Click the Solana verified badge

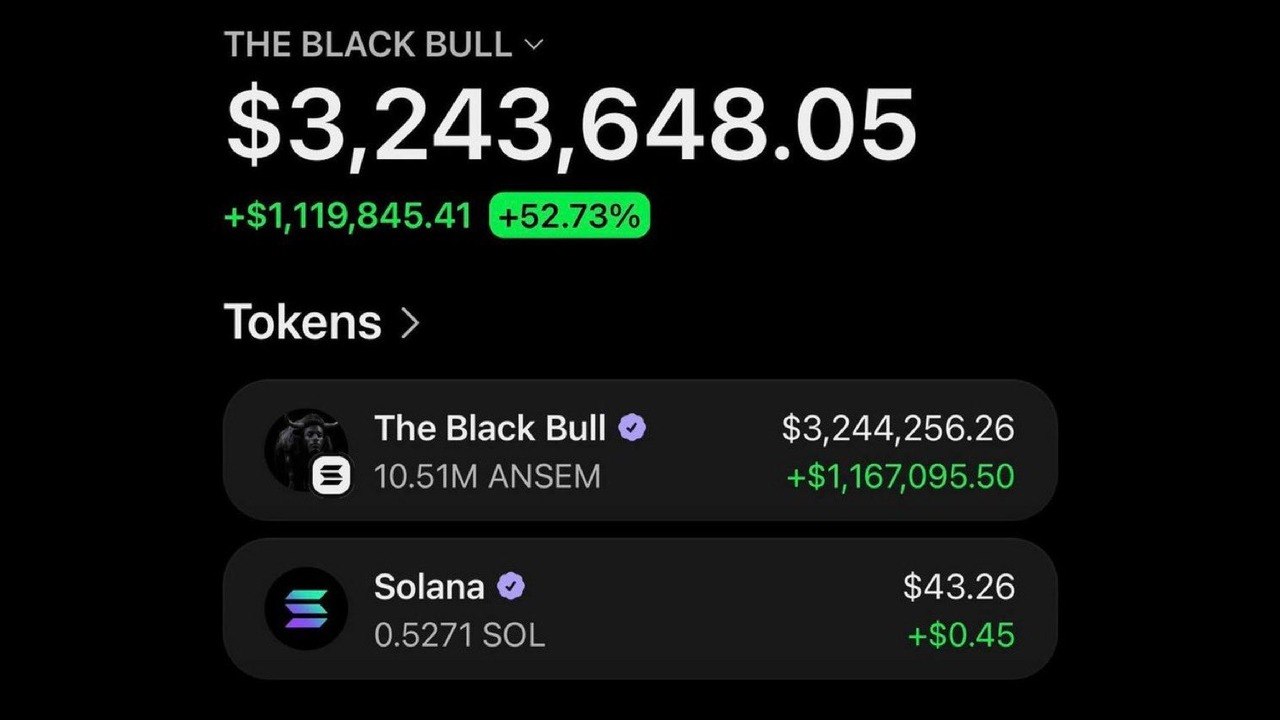click(x=511, y=587)
